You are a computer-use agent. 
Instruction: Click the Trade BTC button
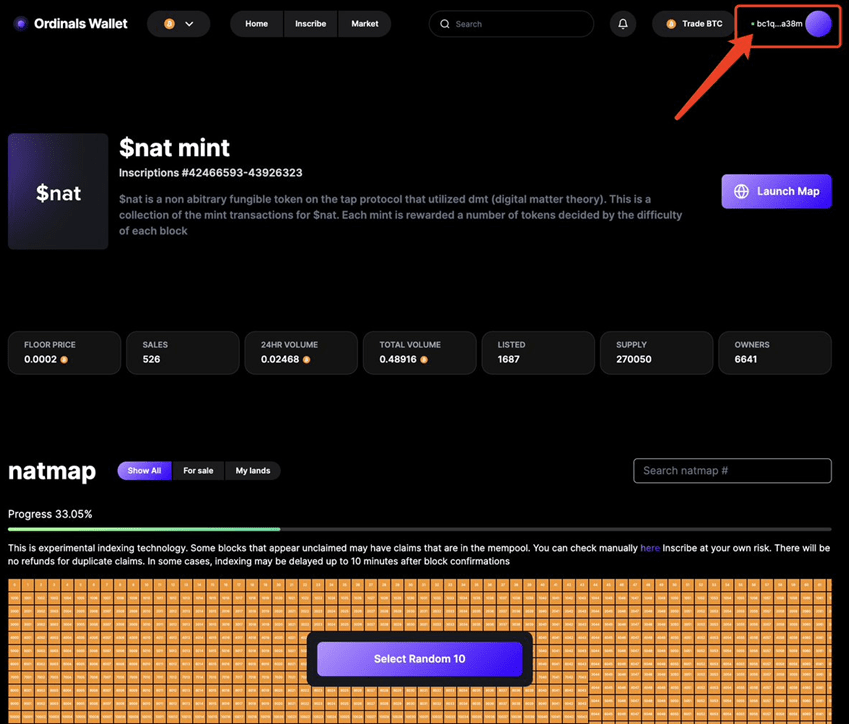click(x=694, y=24)
